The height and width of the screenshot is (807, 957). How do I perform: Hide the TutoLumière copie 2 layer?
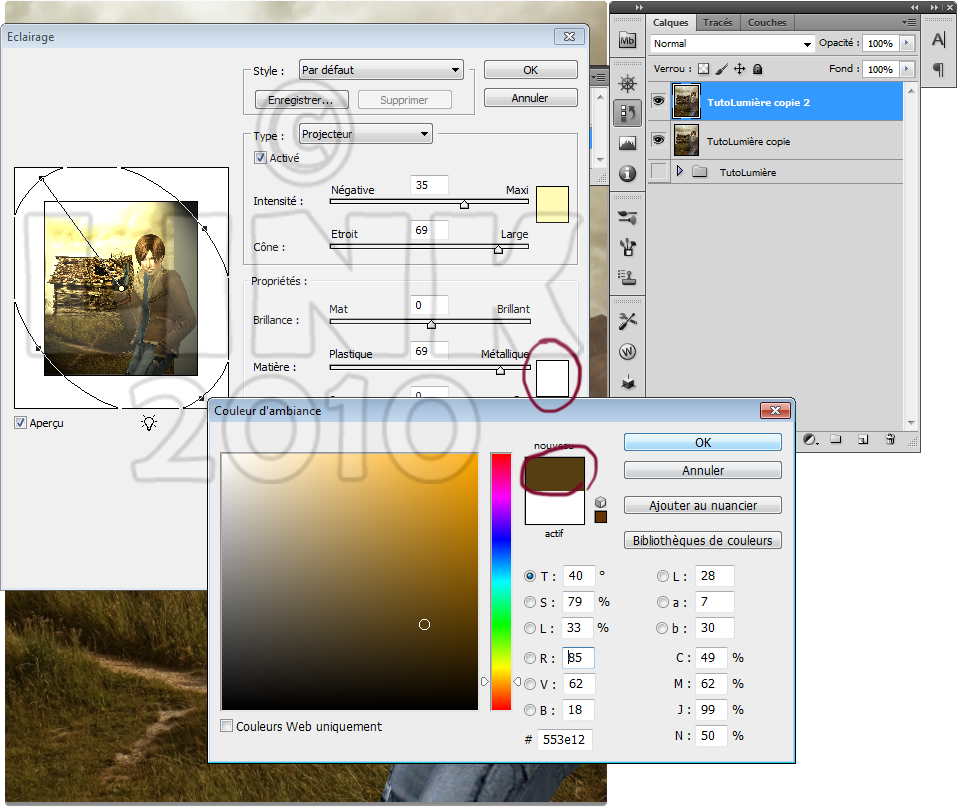[658, 102]
